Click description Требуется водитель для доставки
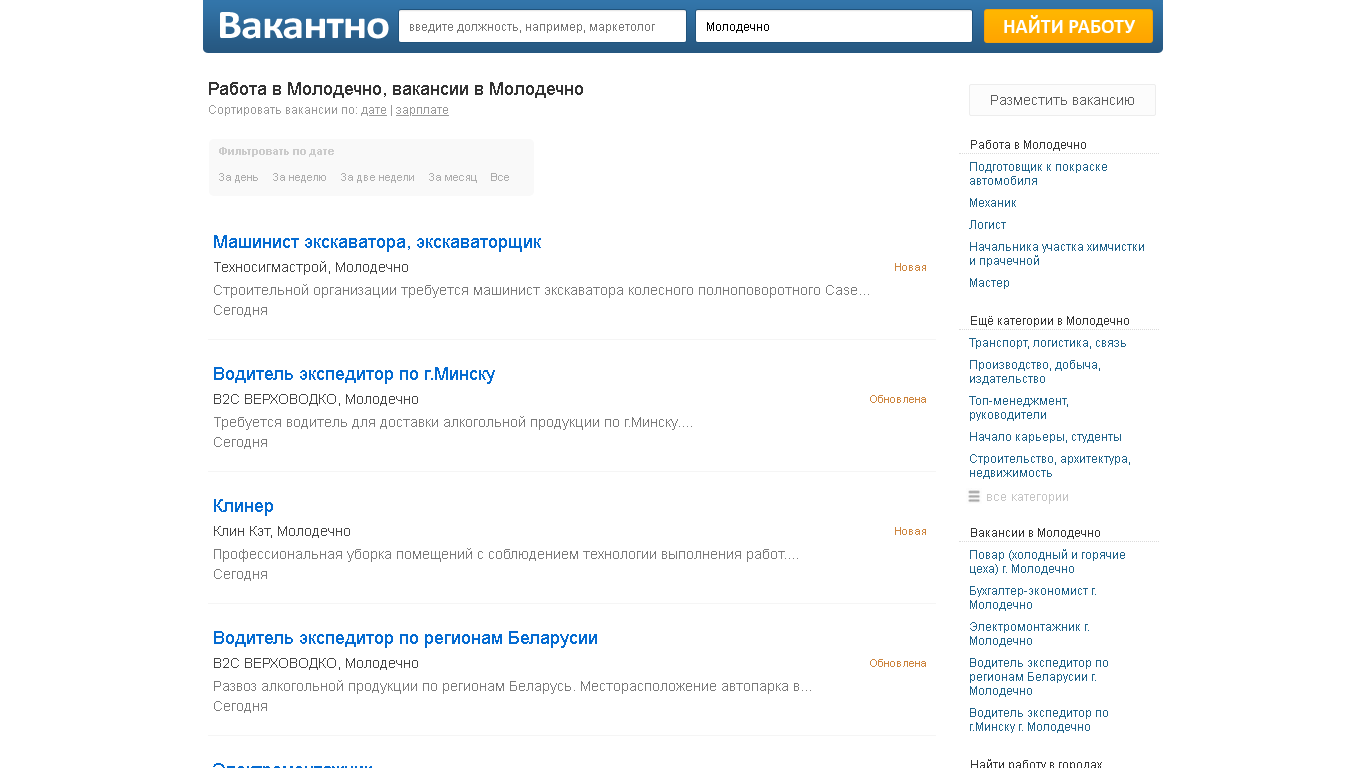Viewport: 1366px width, 768px height. coord(453,422)
